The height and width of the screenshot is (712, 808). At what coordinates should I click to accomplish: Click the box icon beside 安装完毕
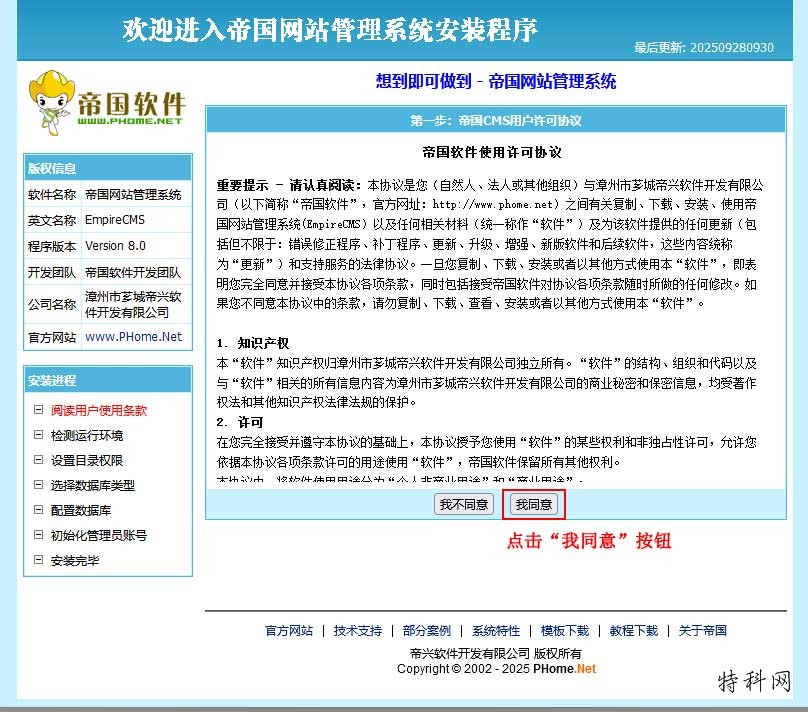[x=38, y=560]
